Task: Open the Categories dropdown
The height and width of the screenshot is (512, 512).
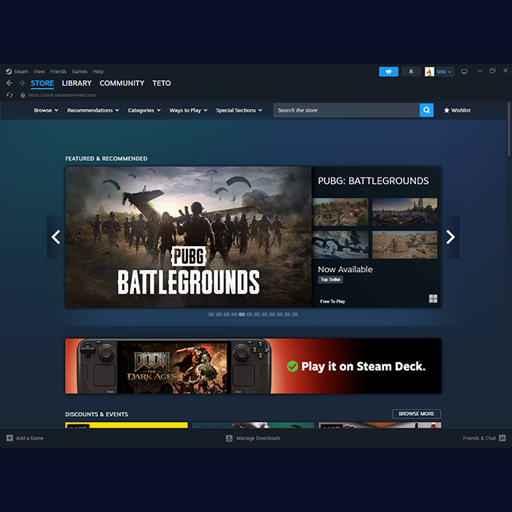Action: pyautogui.click(x=144, y=110)
